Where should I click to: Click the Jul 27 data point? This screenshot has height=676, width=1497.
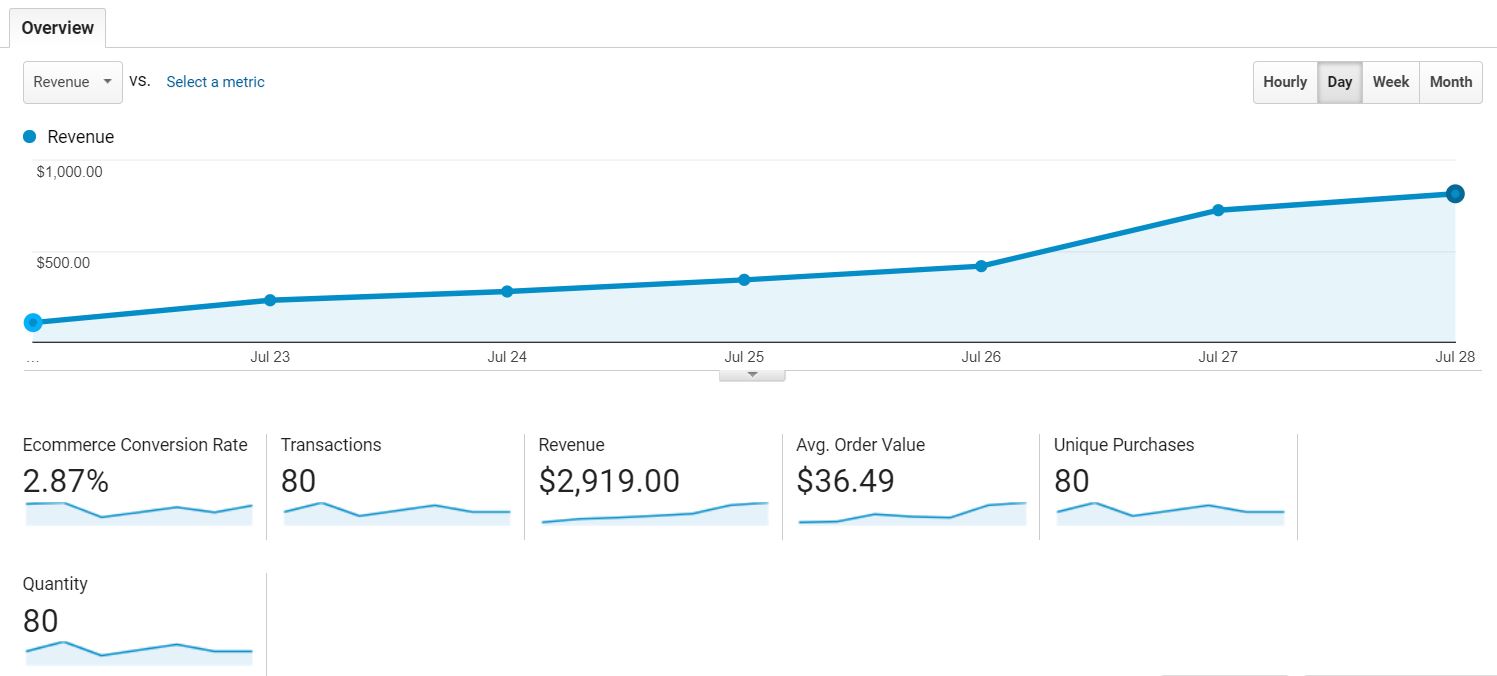pyautogui.click(x=1218, y=210)
